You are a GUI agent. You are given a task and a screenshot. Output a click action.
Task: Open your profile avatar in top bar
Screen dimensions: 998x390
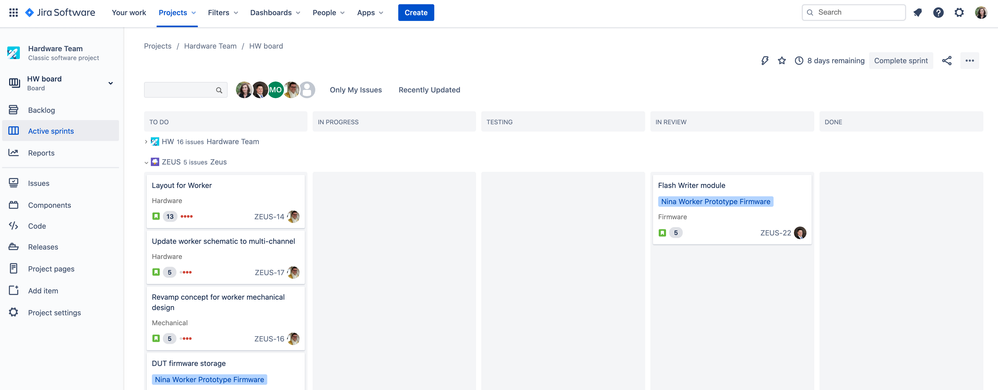coord(981,12)
